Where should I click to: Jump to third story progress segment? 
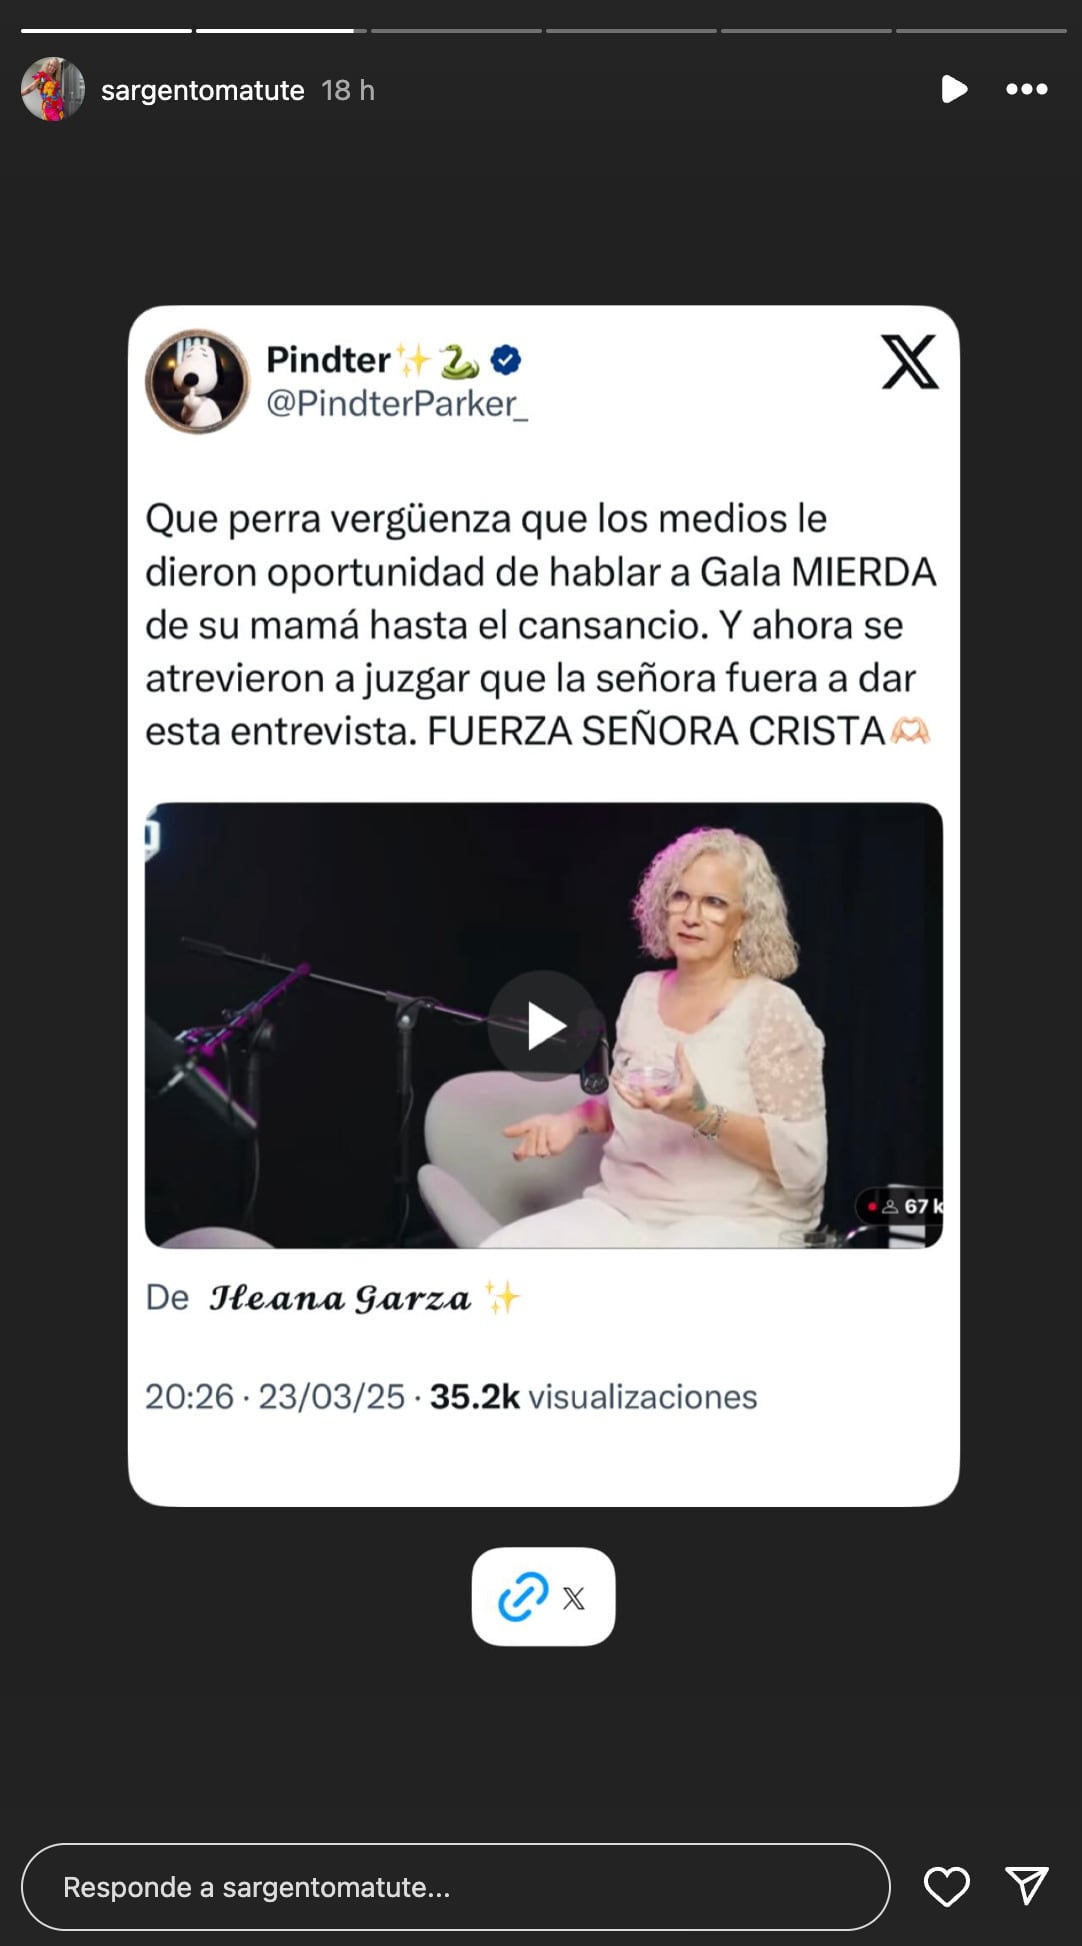456,31
